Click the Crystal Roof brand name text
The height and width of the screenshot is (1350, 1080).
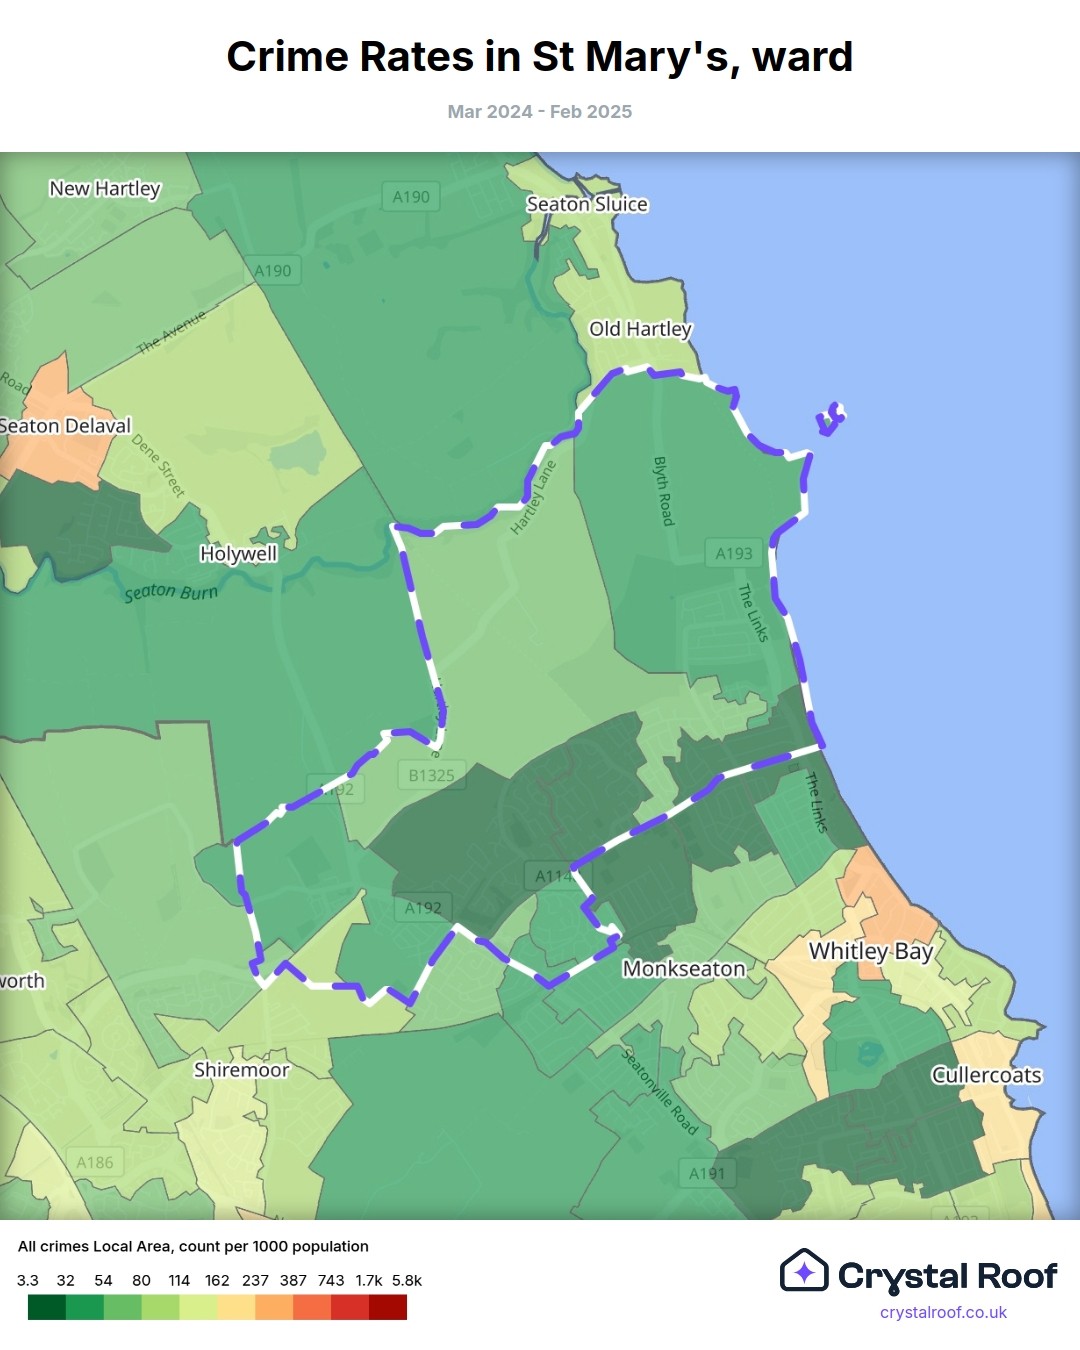click(947, 1276)
